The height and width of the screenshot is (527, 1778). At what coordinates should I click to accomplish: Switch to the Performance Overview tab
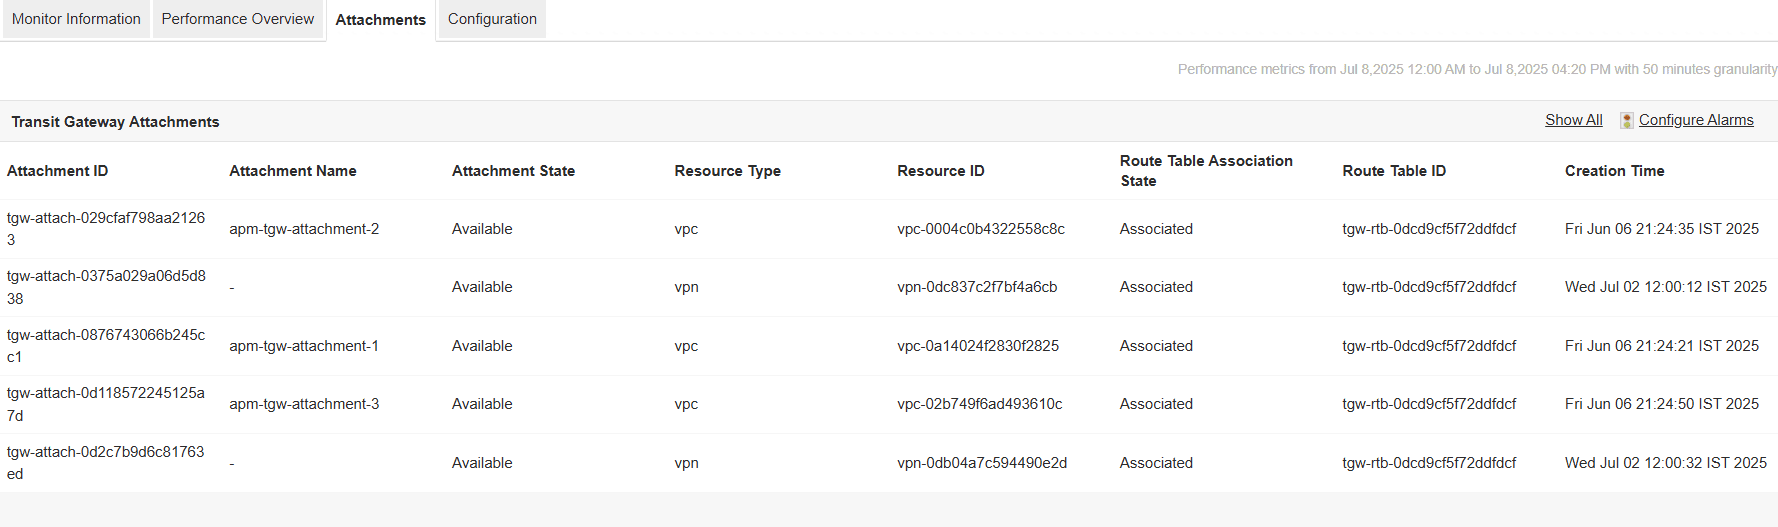pyautogui.click(x=238, y=19)
